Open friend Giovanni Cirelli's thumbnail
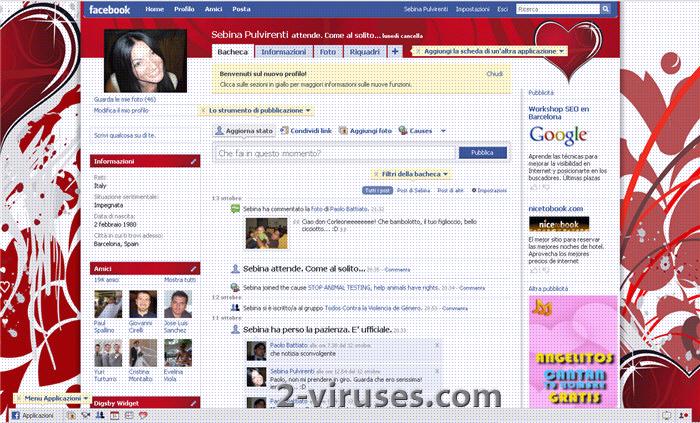Viewport: 700px width, 423px height. (143, 304)
